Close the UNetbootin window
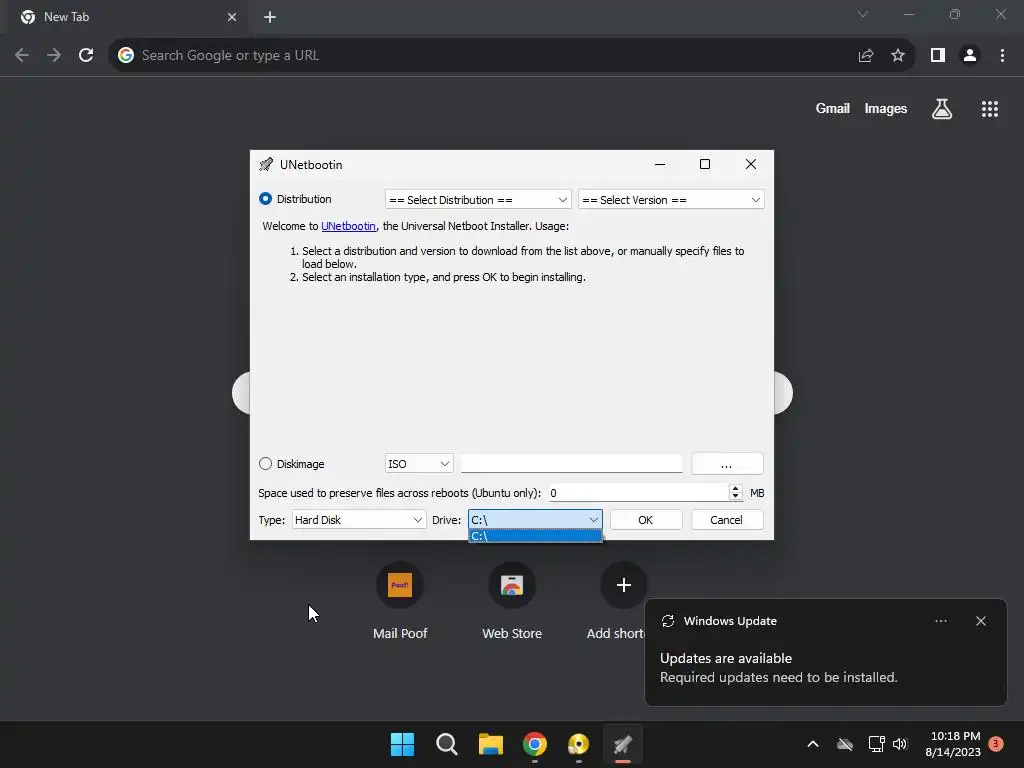The width and height of the screenshot is (1024, 768). pyautogui.click(x=751, y=165)
